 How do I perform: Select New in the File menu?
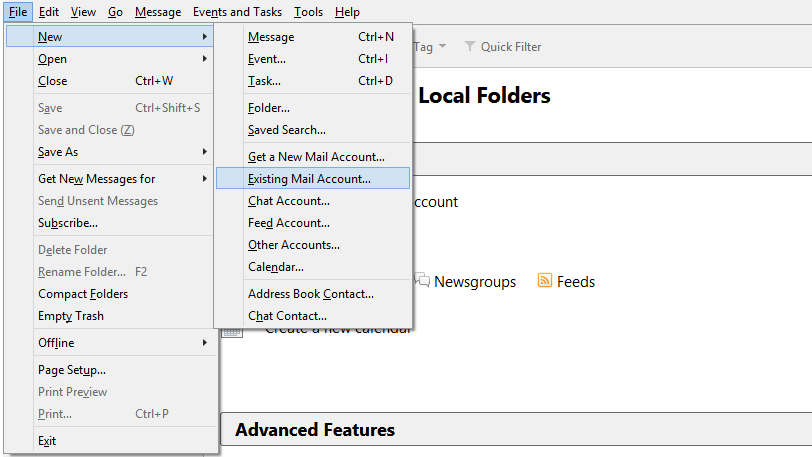[109, 37]
